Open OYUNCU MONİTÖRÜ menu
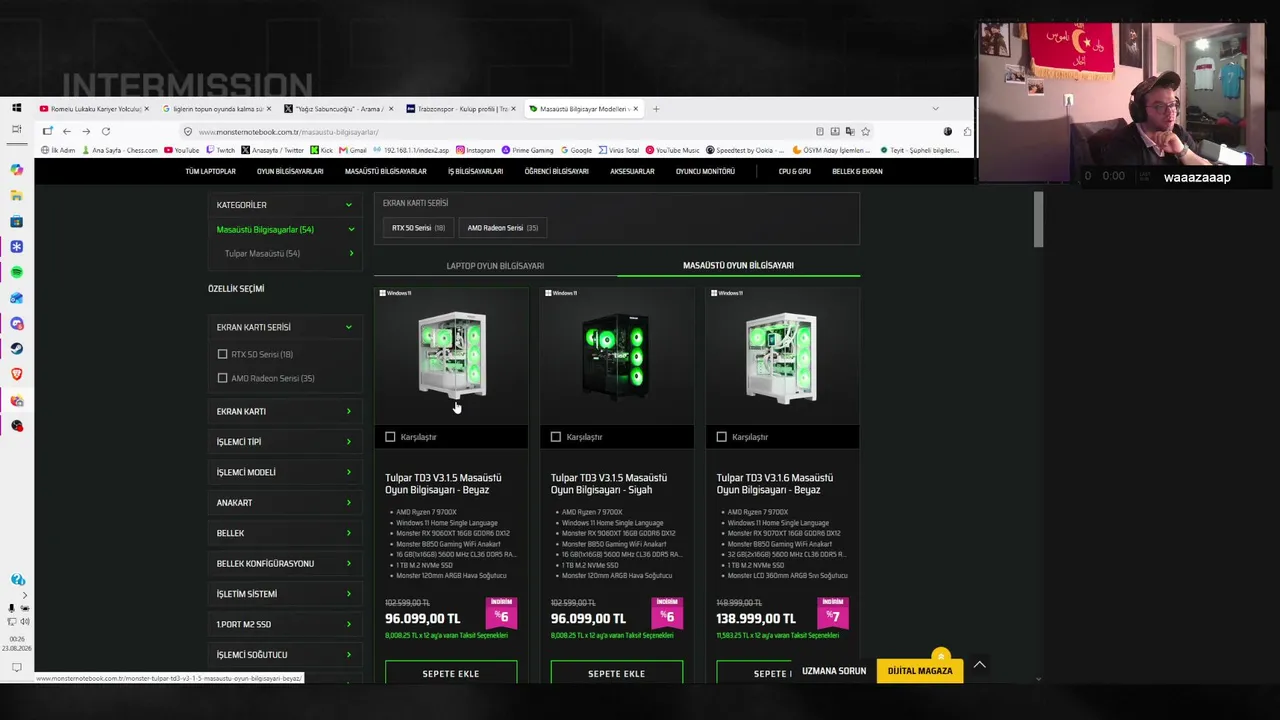This screenshot has width=1280, height=720. pos(705,171)
